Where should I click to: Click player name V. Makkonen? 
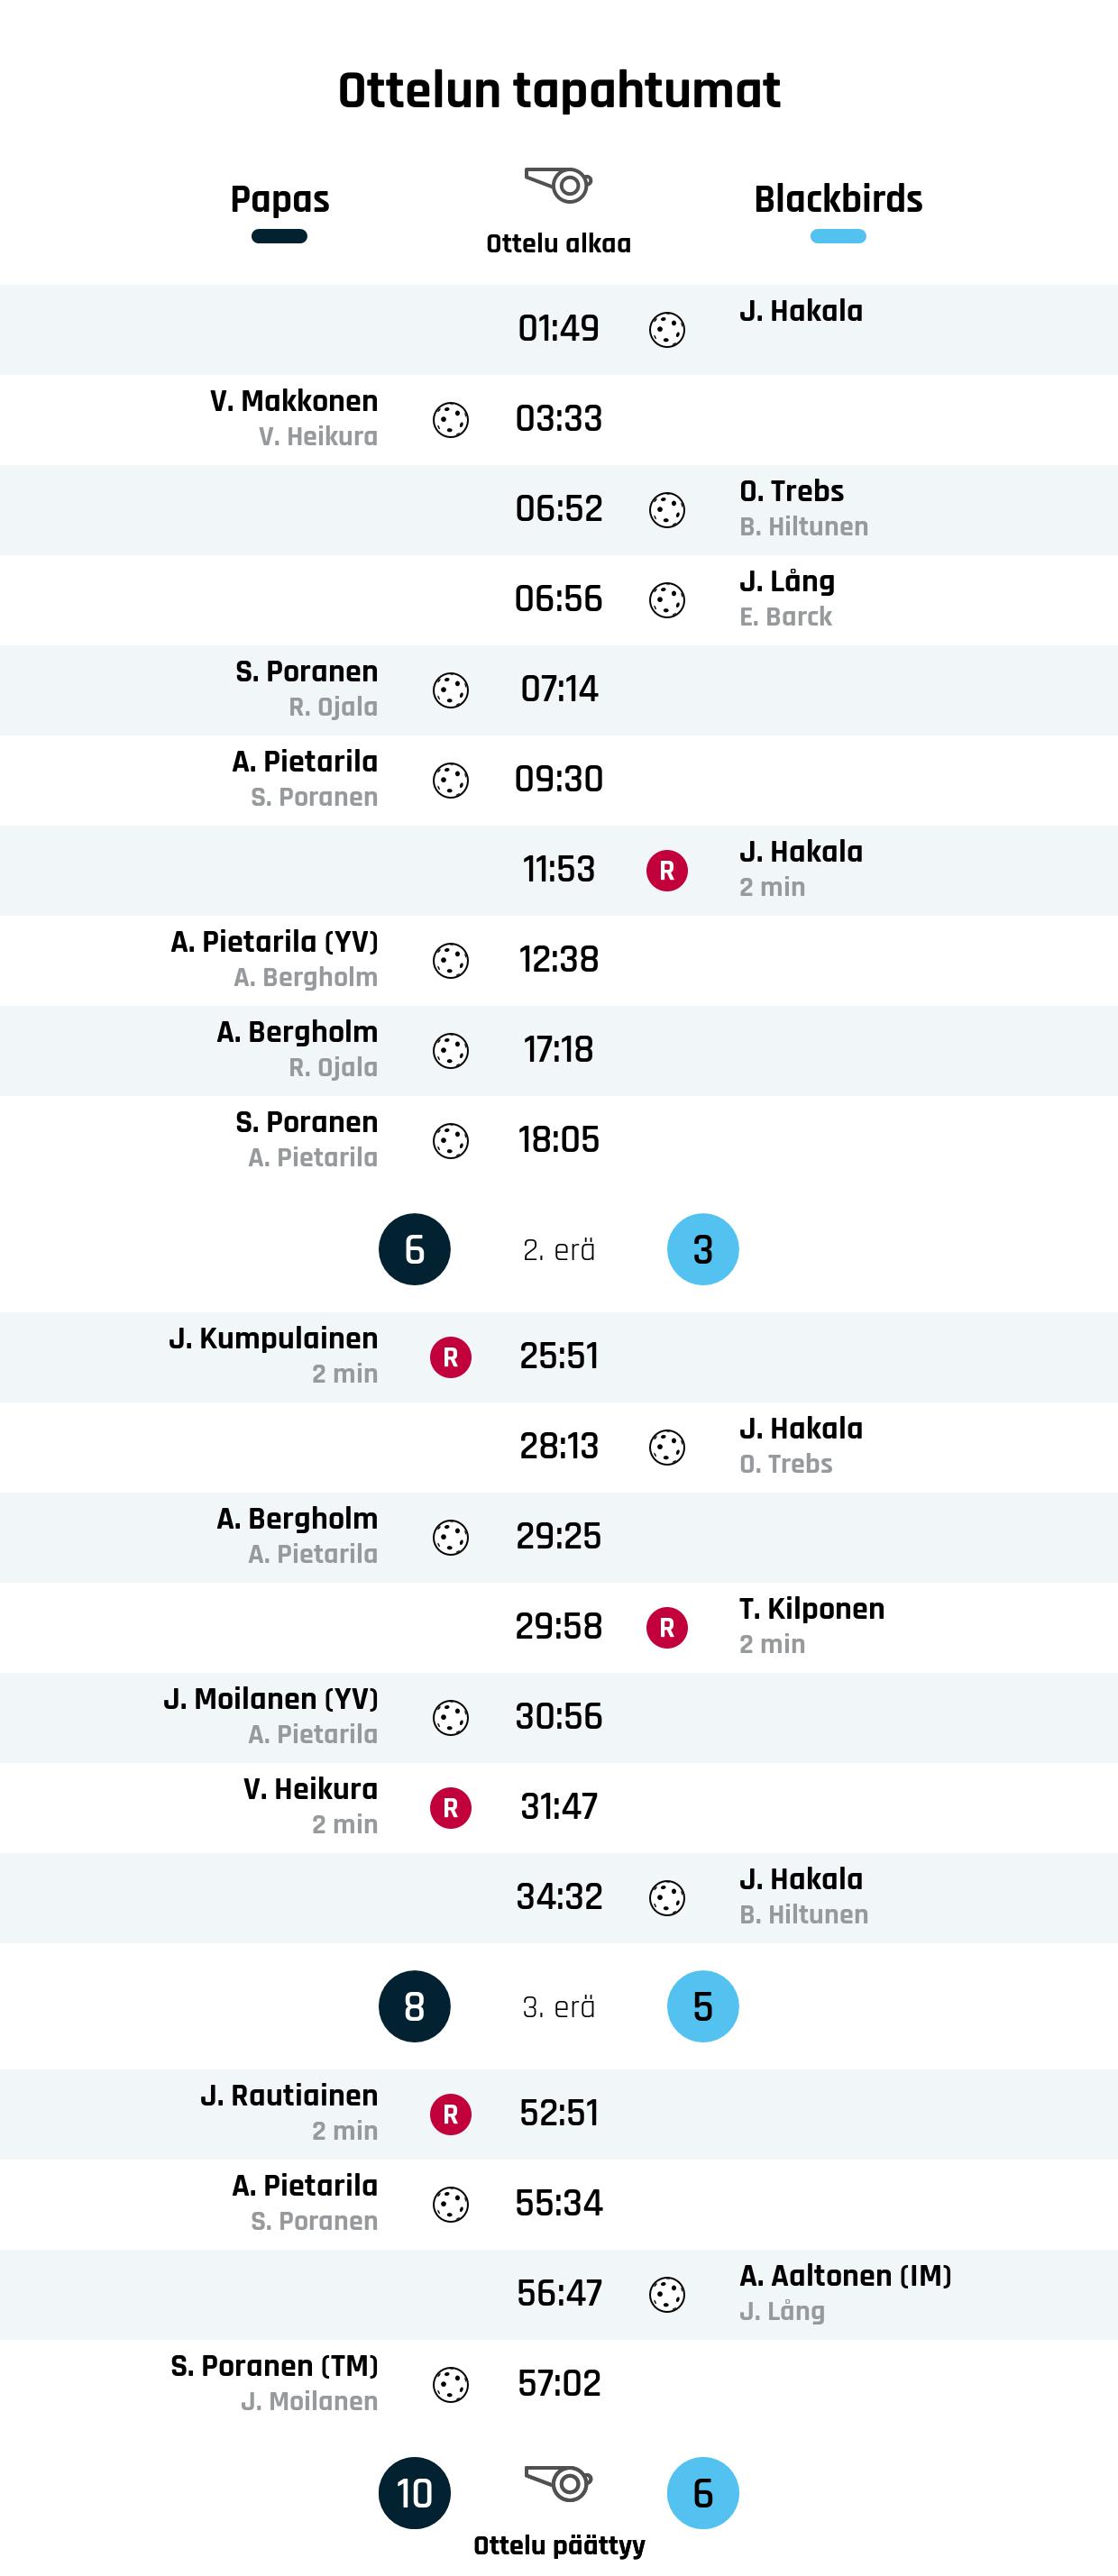[x=294, y=401]
